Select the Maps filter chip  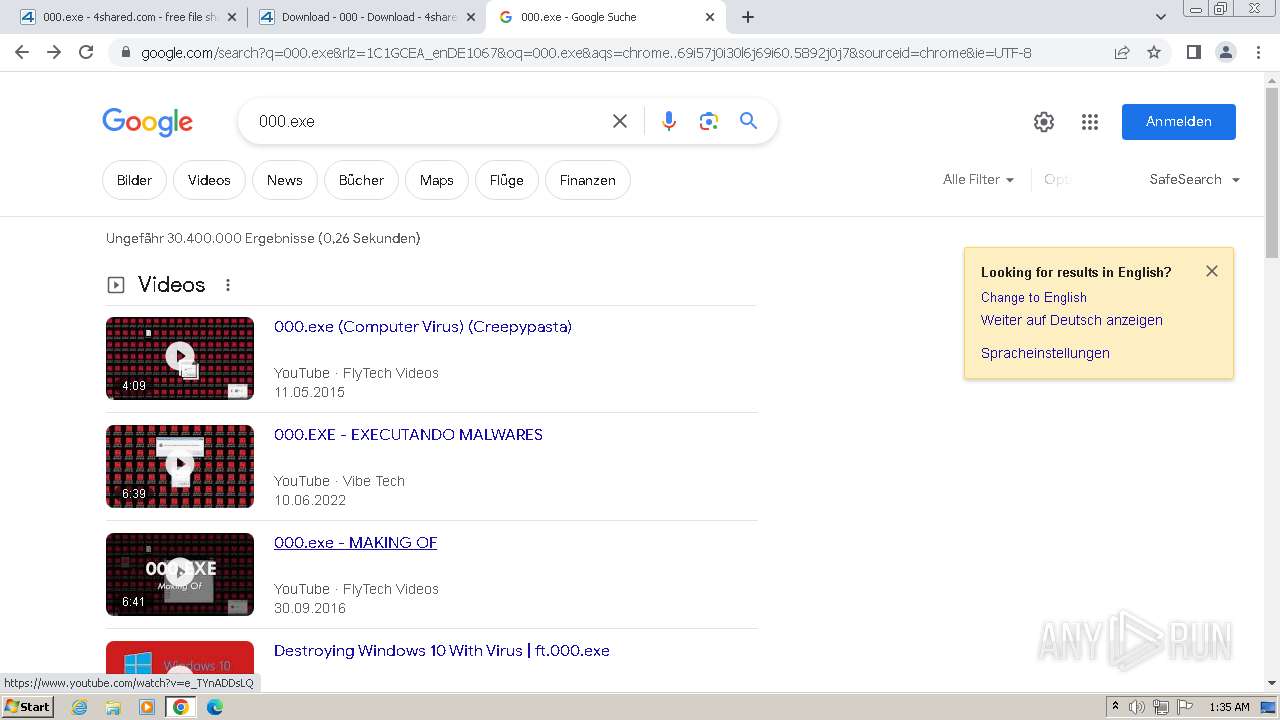click(437, 180)
